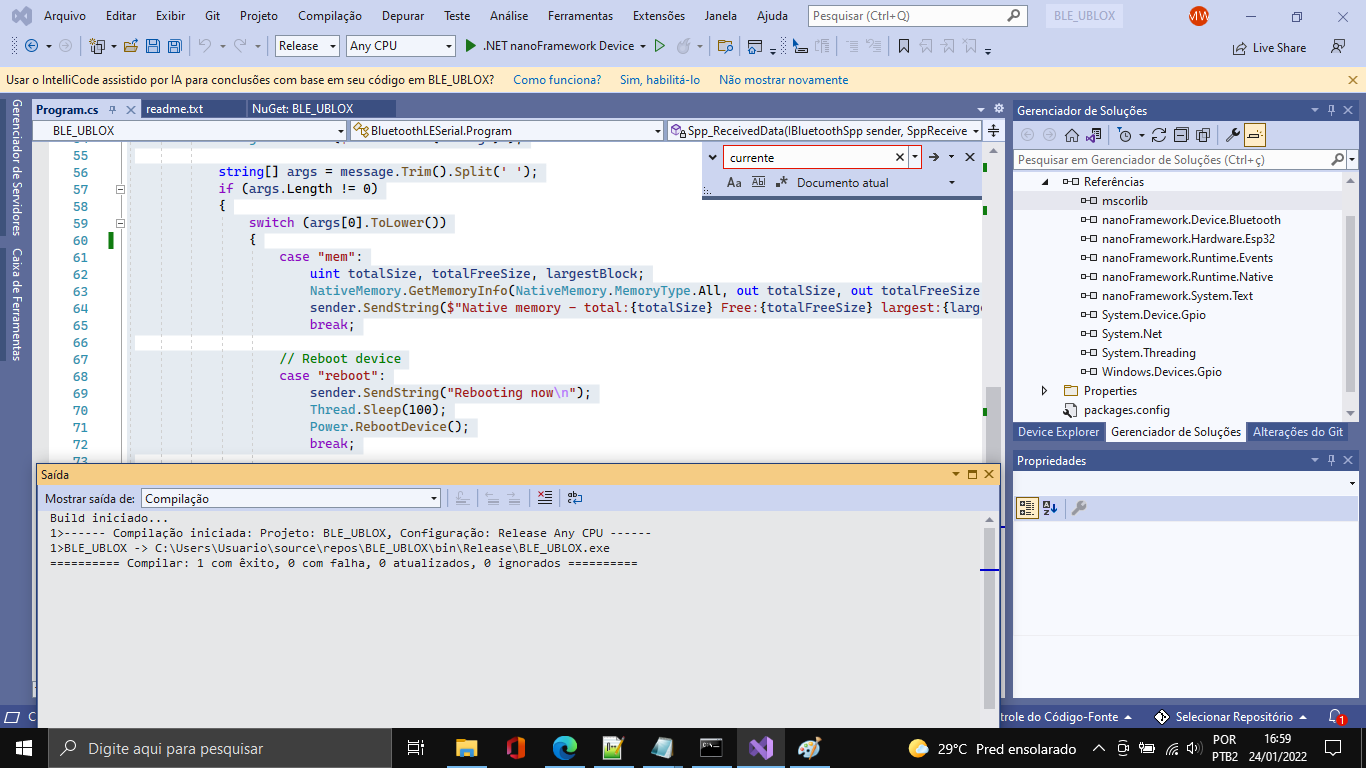Open the Compilação menu

click(x=330, y=16)
